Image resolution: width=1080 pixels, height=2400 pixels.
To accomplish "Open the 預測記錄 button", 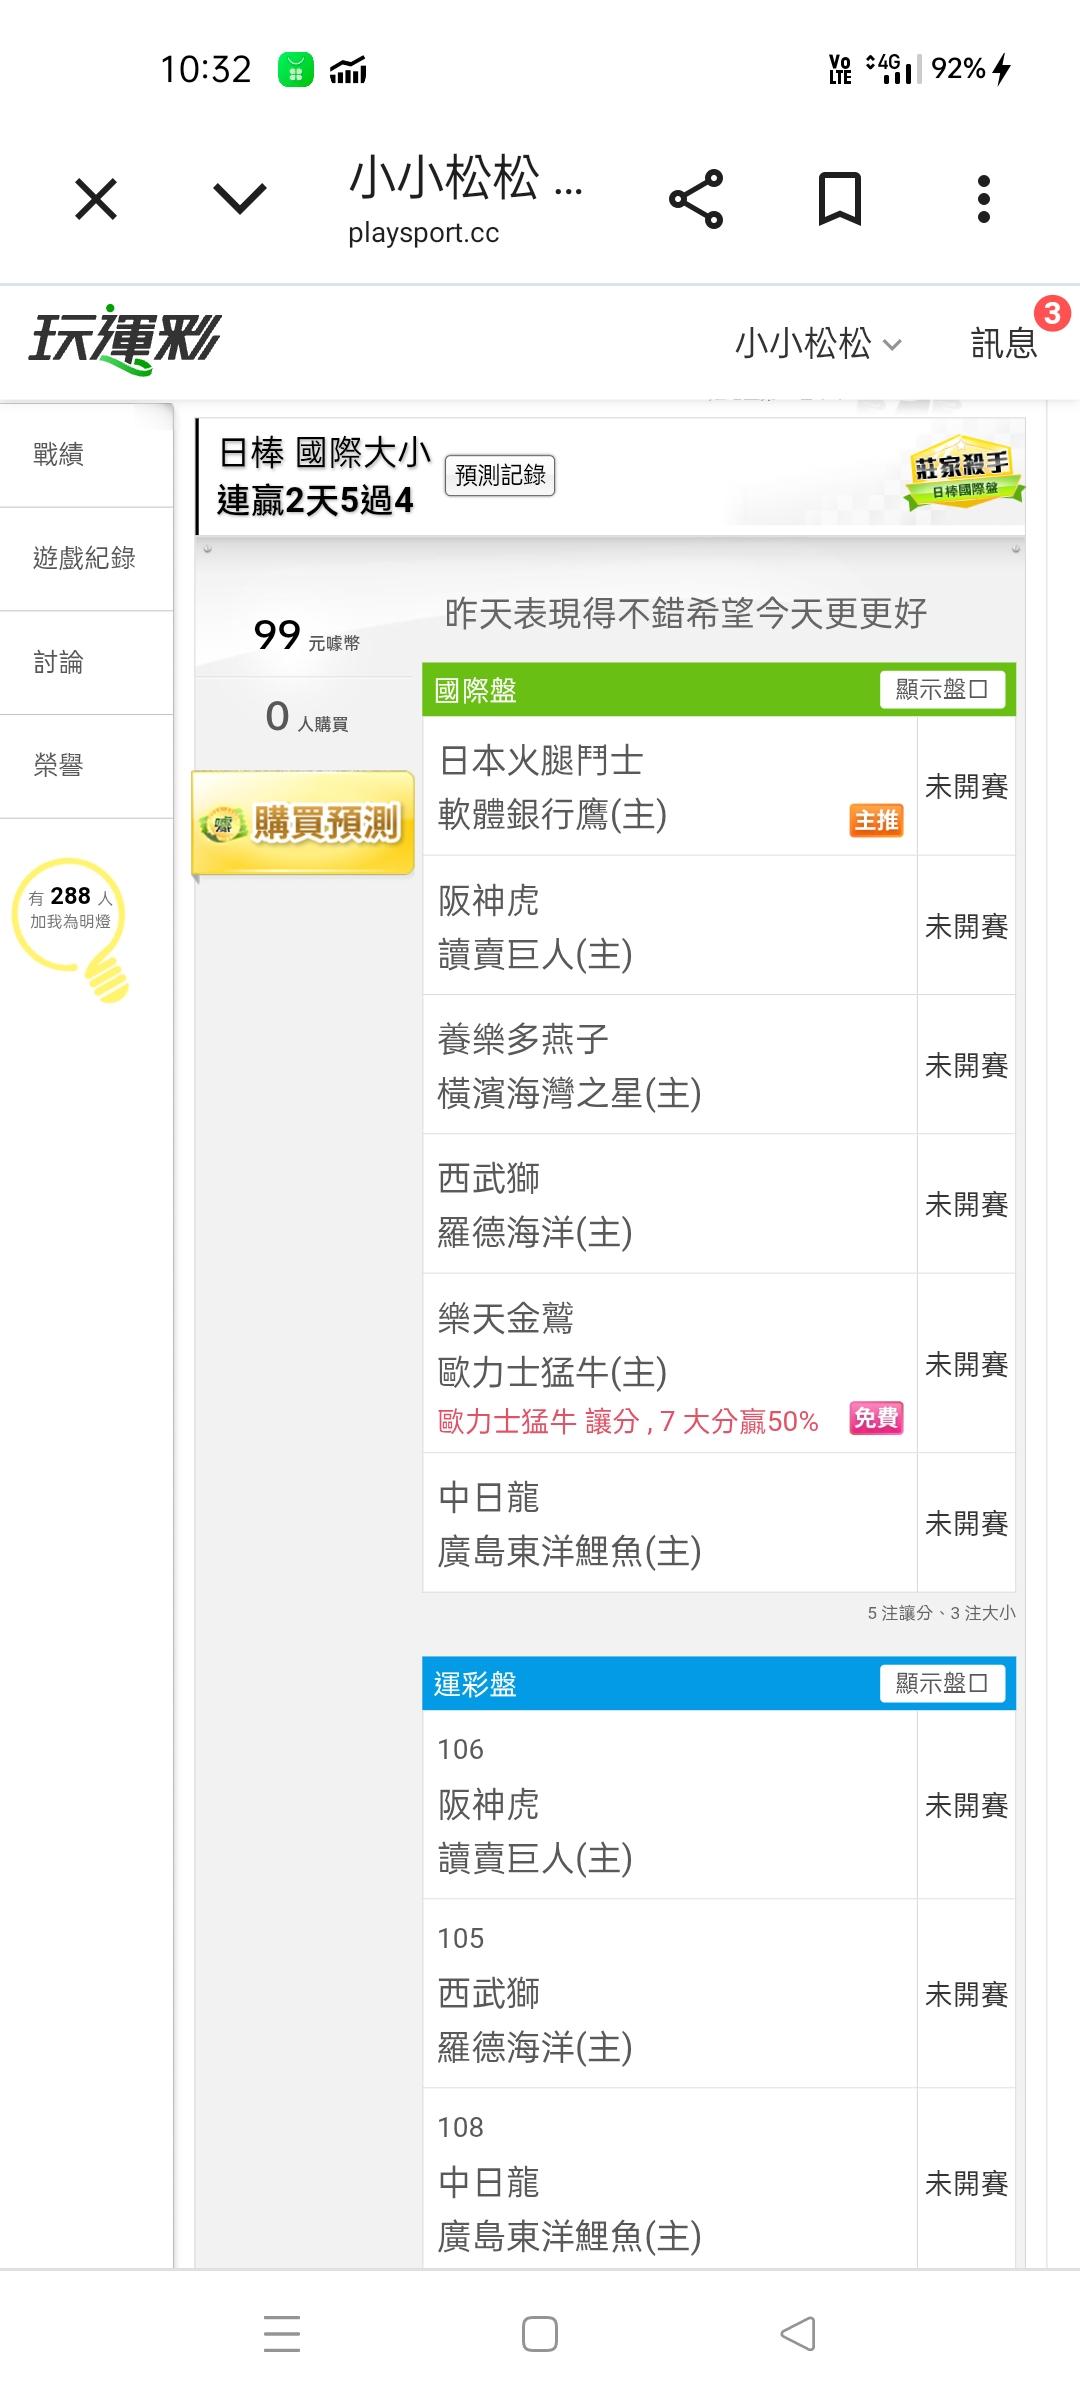I will coord(500,475).
